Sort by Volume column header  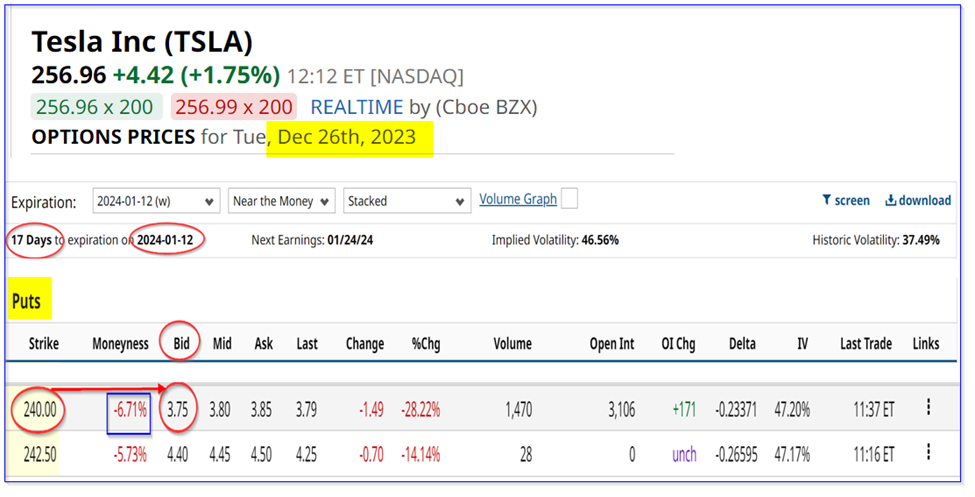pos(512,343)
